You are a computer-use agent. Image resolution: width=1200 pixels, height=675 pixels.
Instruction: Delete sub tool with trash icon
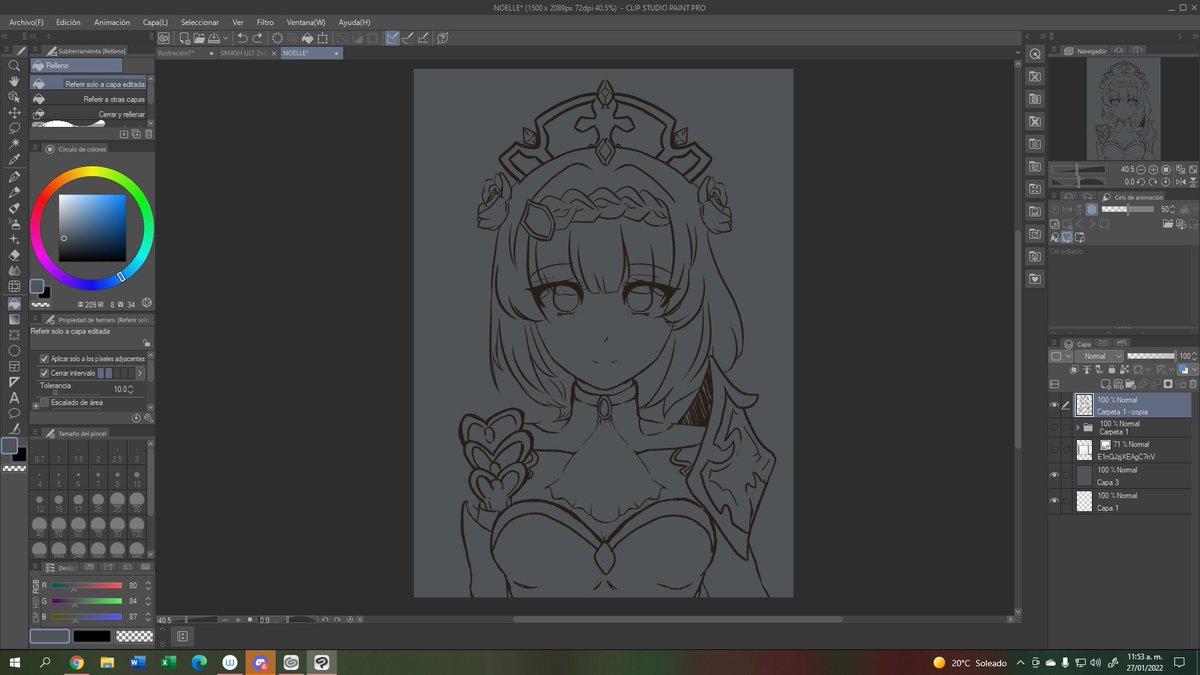[149, 133]
